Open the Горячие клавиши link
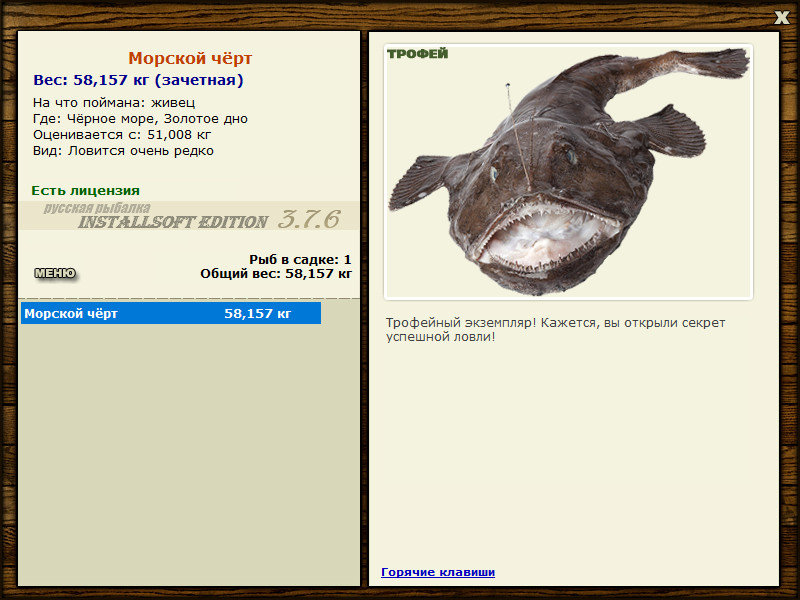Viewport: 800px width, 600px height. coord(438,572)
